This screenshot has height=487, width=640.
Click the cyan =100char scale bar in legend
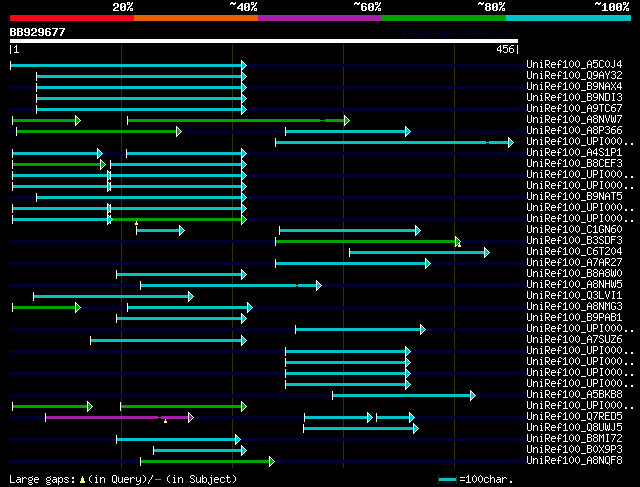(447, 480)
